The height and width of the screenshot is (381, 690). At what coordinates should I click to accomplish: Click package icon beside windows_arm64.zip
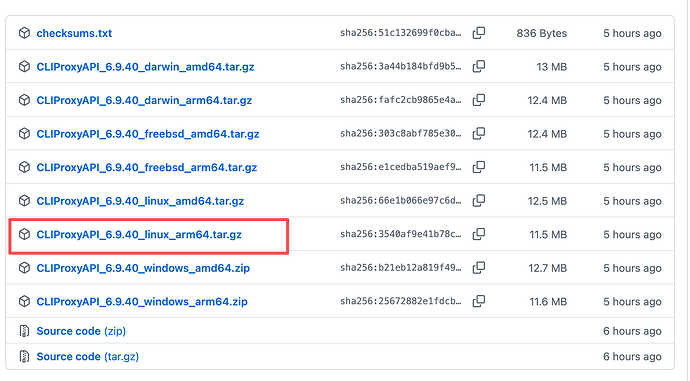point(24,301)
